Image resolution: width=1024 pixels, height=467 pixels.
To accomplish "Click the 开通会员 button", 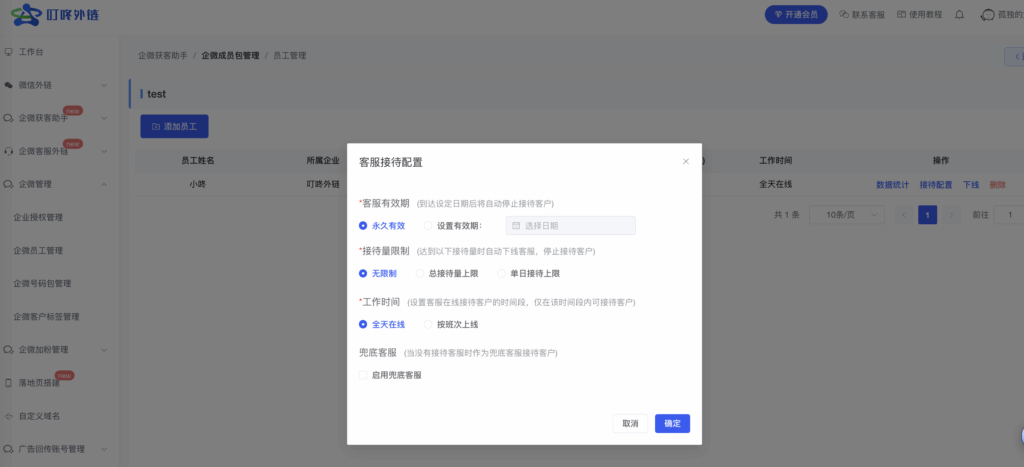I will click(796, 15).
